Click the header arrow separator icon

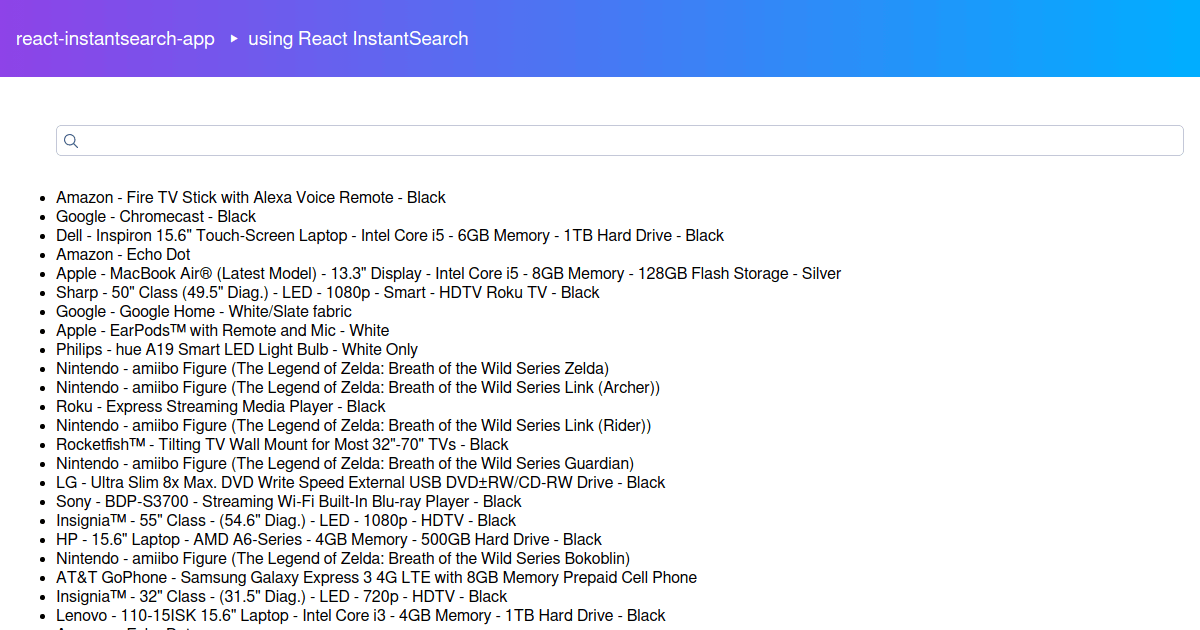coord(233,39)
